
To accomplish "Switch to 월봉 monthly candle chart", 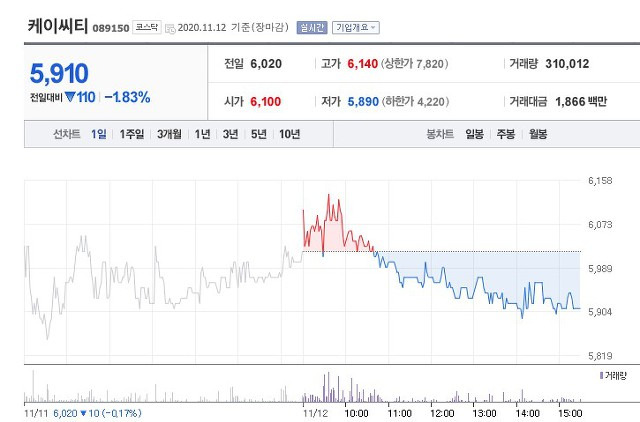I will 538,134.
